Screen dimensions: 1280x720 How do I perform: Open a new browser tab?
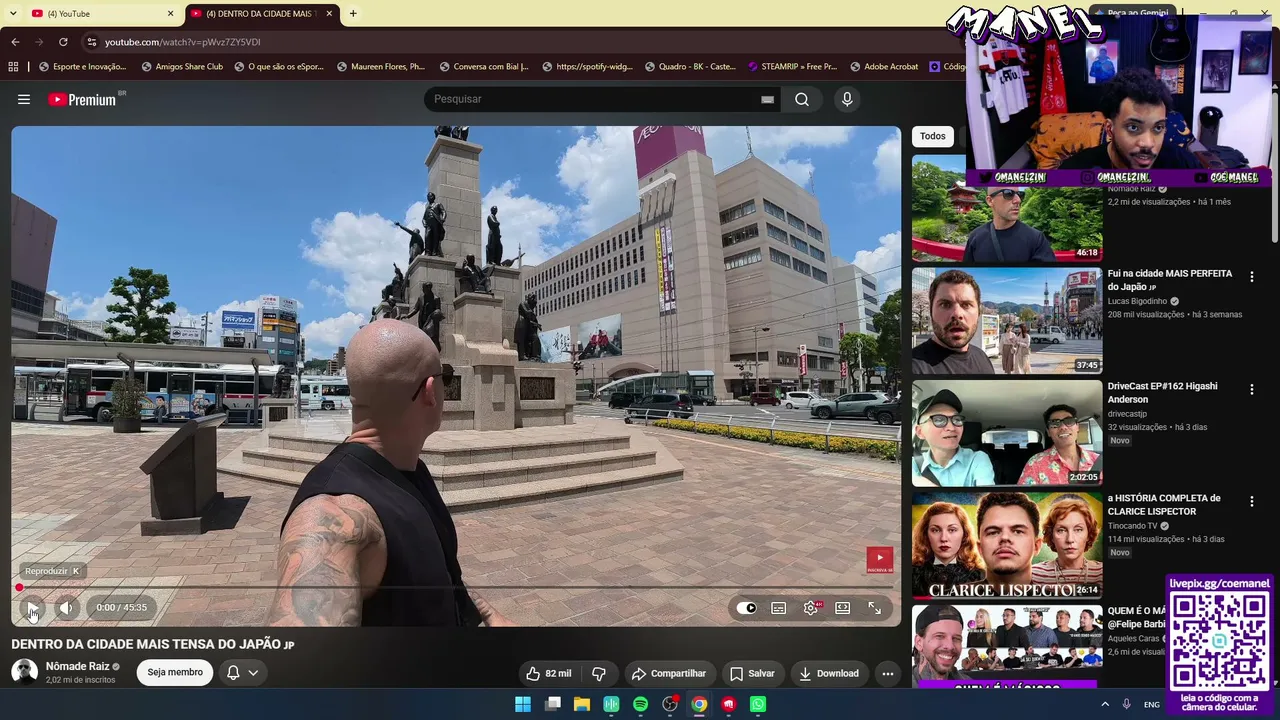pos(353,13)
